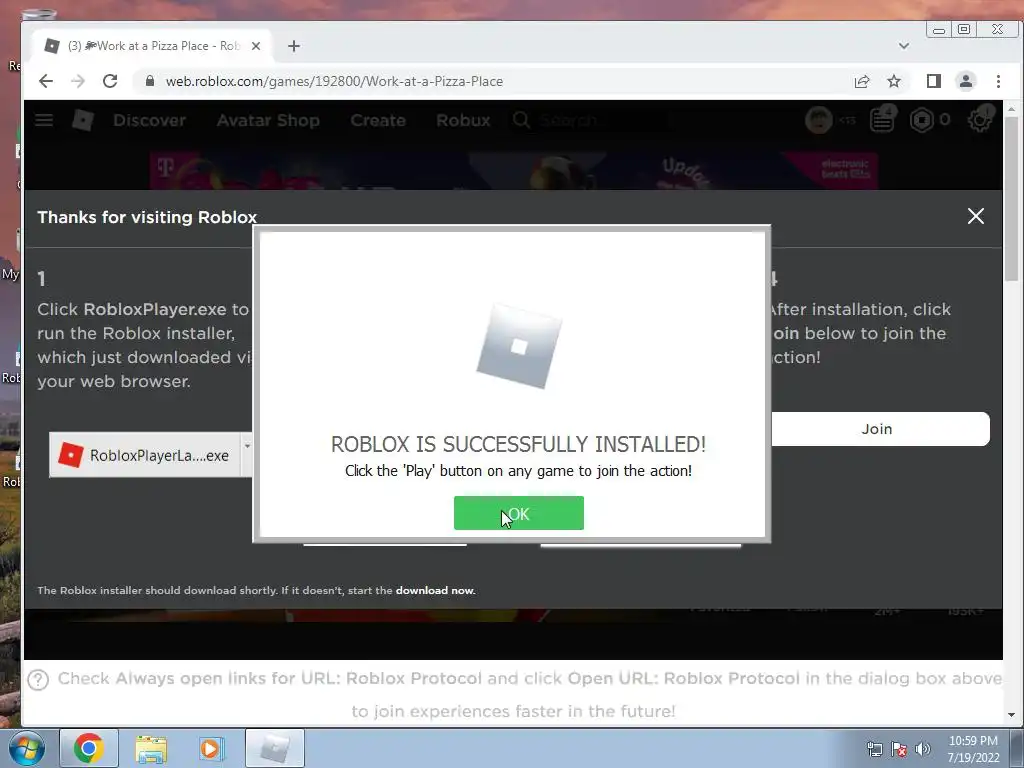Image resolution: width=1024 pixels, height=768 pixels.
Task: Click the network tray icon
Action: 874,749
